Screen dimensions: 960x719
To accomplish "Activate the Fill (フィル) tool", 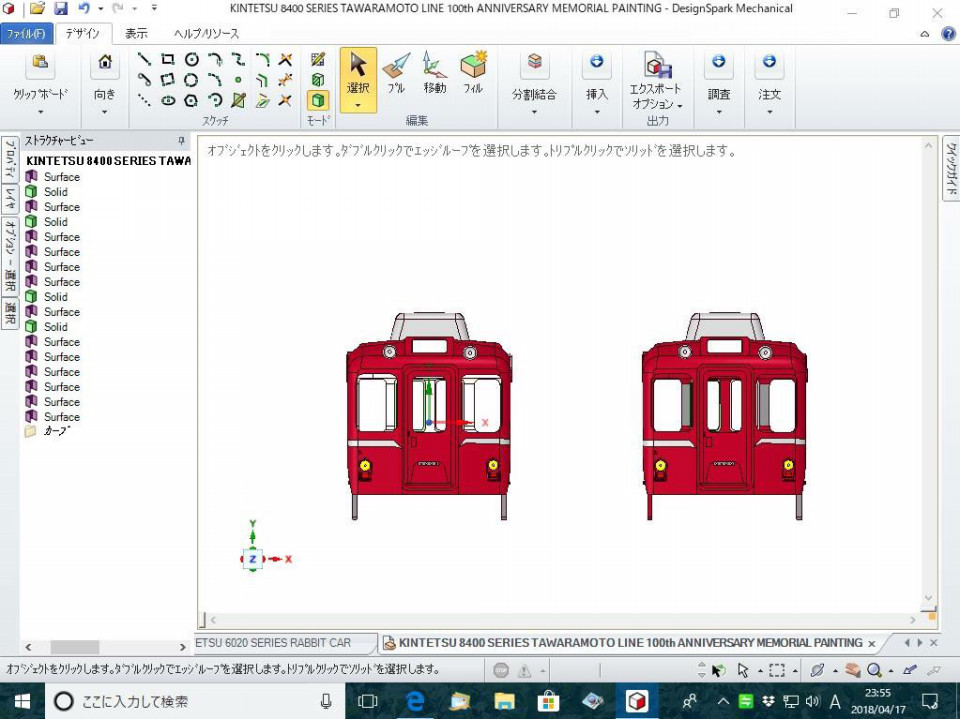I will (473, 72).
